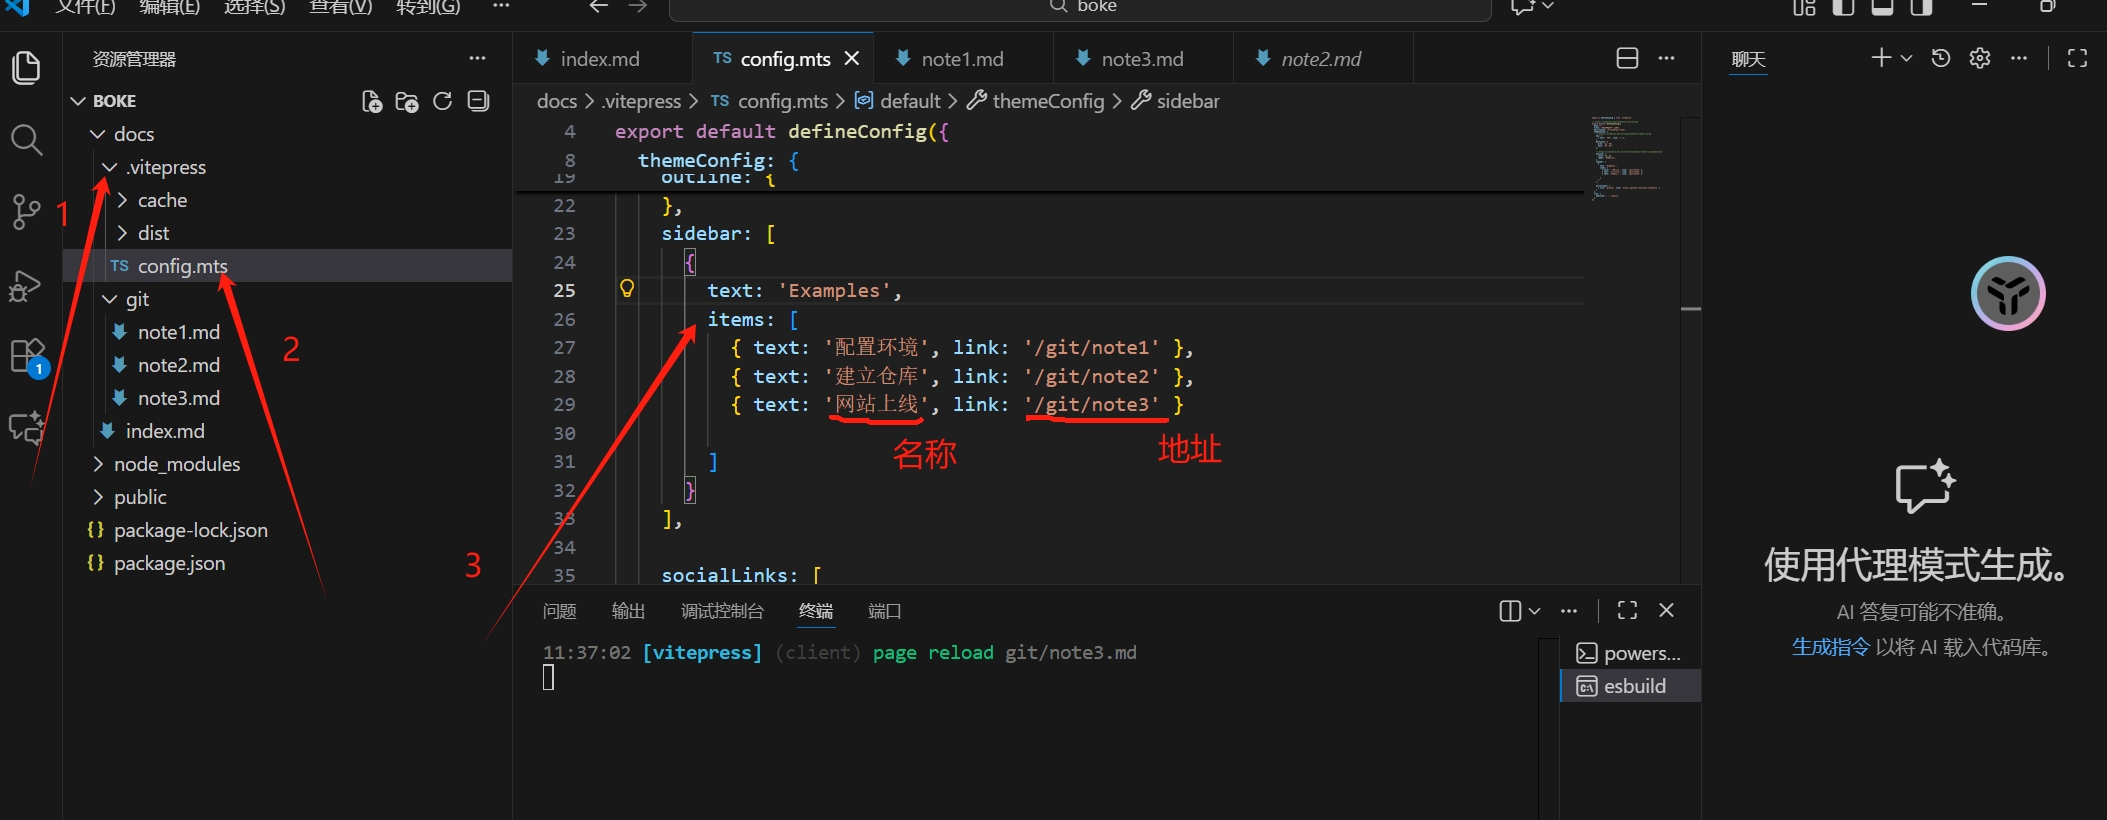The image size is (2107, 820).
Task: Switch to the 输出 panel tab
Action: point(628,611)
